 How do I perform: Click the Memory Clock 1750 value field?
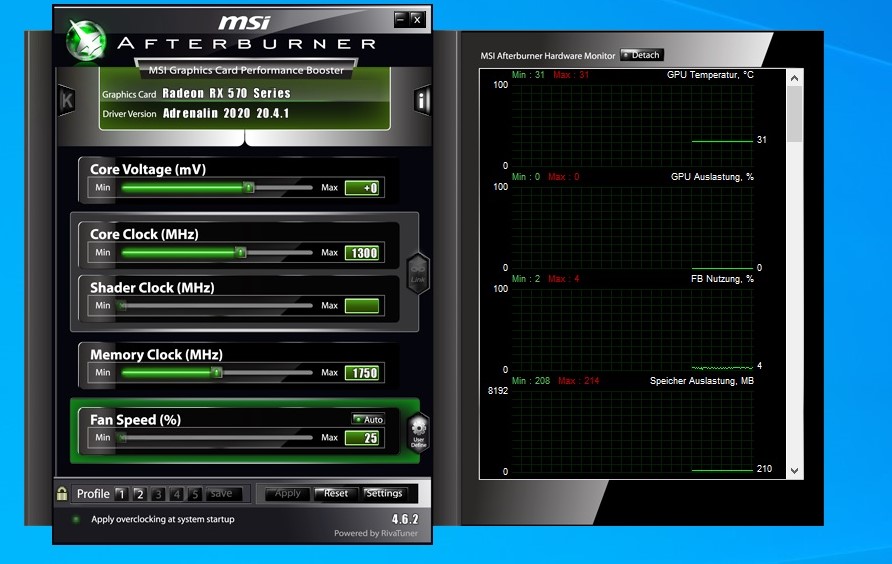[362, 373]
